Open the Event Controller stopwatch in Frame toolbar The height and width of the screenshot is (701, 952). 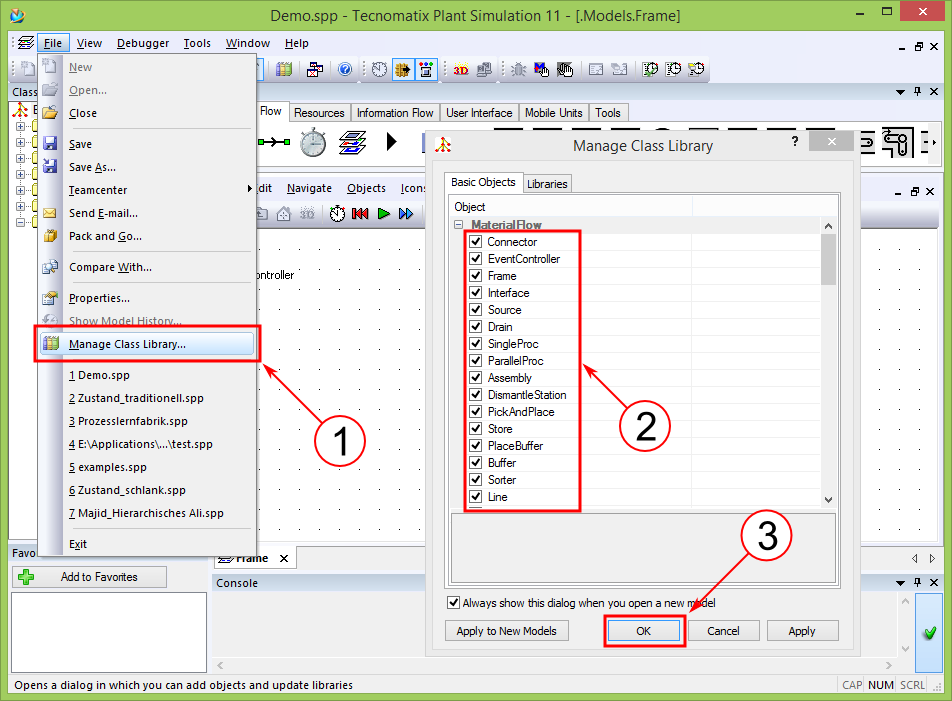tap(337, 213)
